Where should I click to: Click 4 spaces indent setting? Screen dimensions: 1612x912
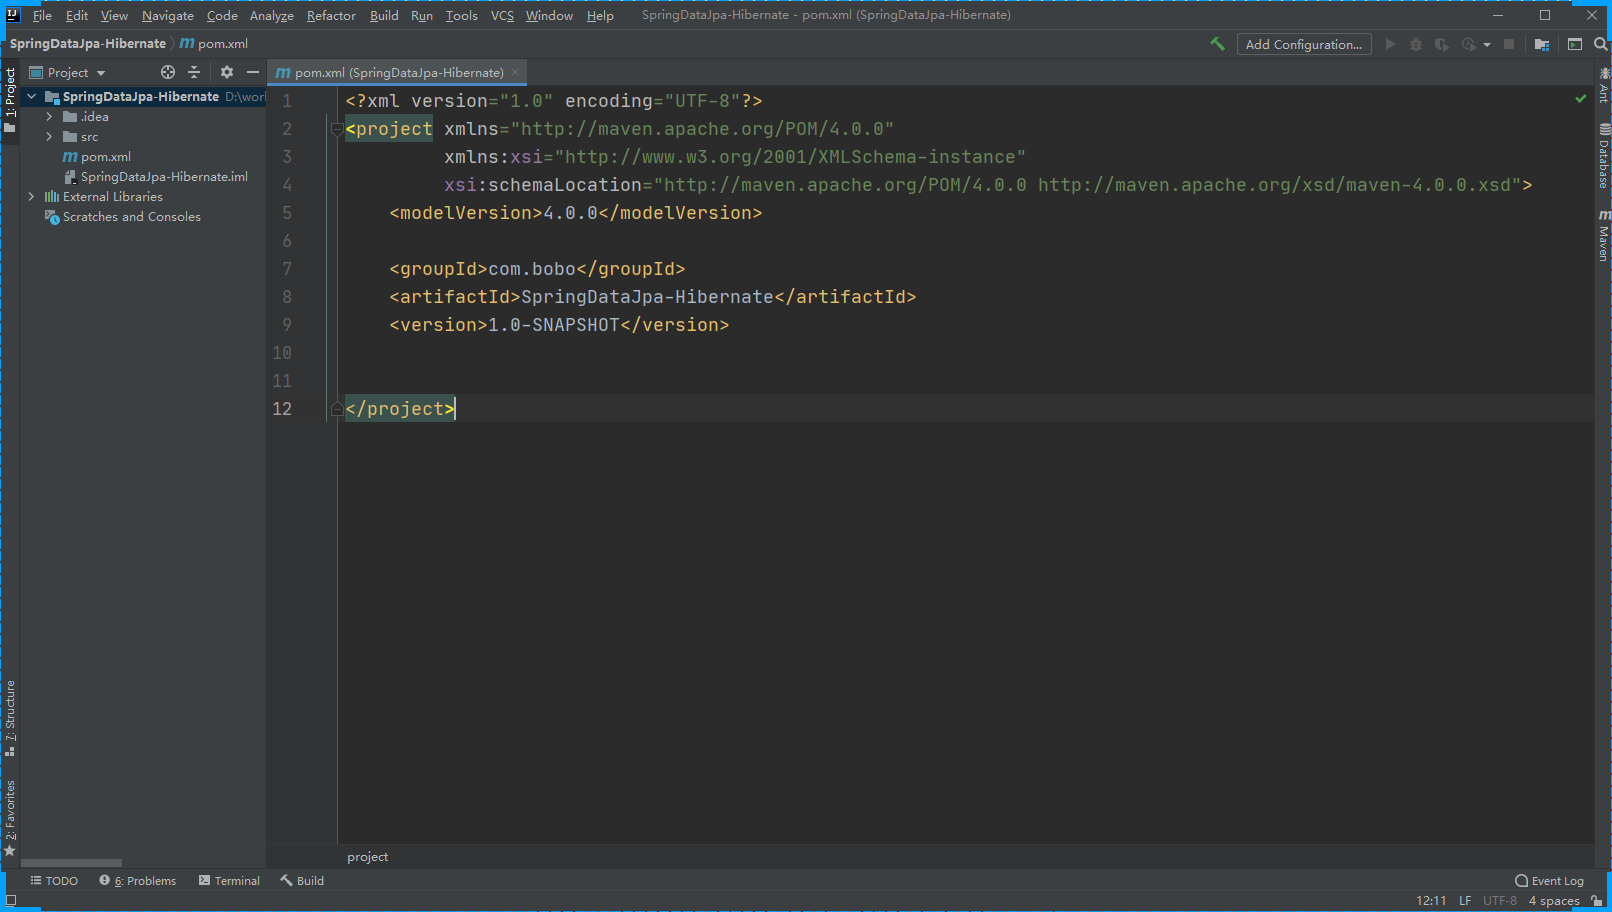1554,901
